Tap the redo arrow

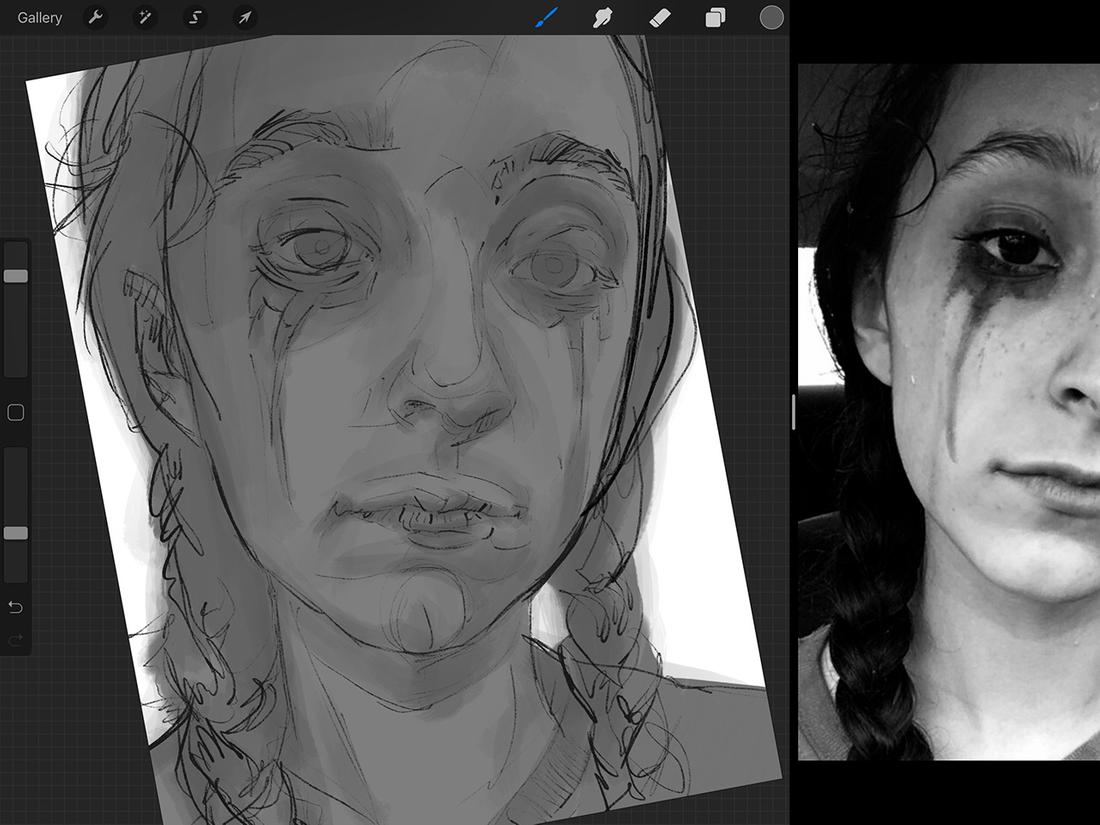pos(15,640)
